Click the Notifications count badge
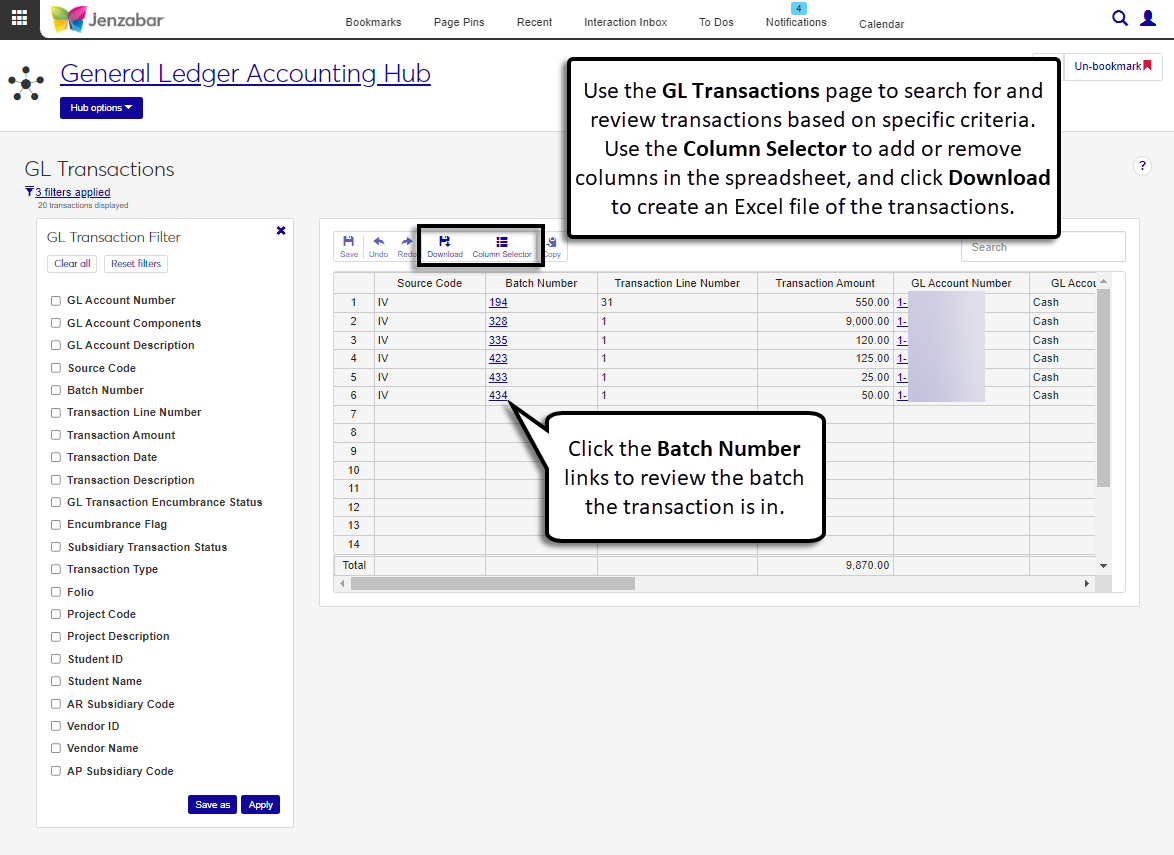Image resolution: width=1174 pixels, height=855 pixels. [x=798, y=8]
